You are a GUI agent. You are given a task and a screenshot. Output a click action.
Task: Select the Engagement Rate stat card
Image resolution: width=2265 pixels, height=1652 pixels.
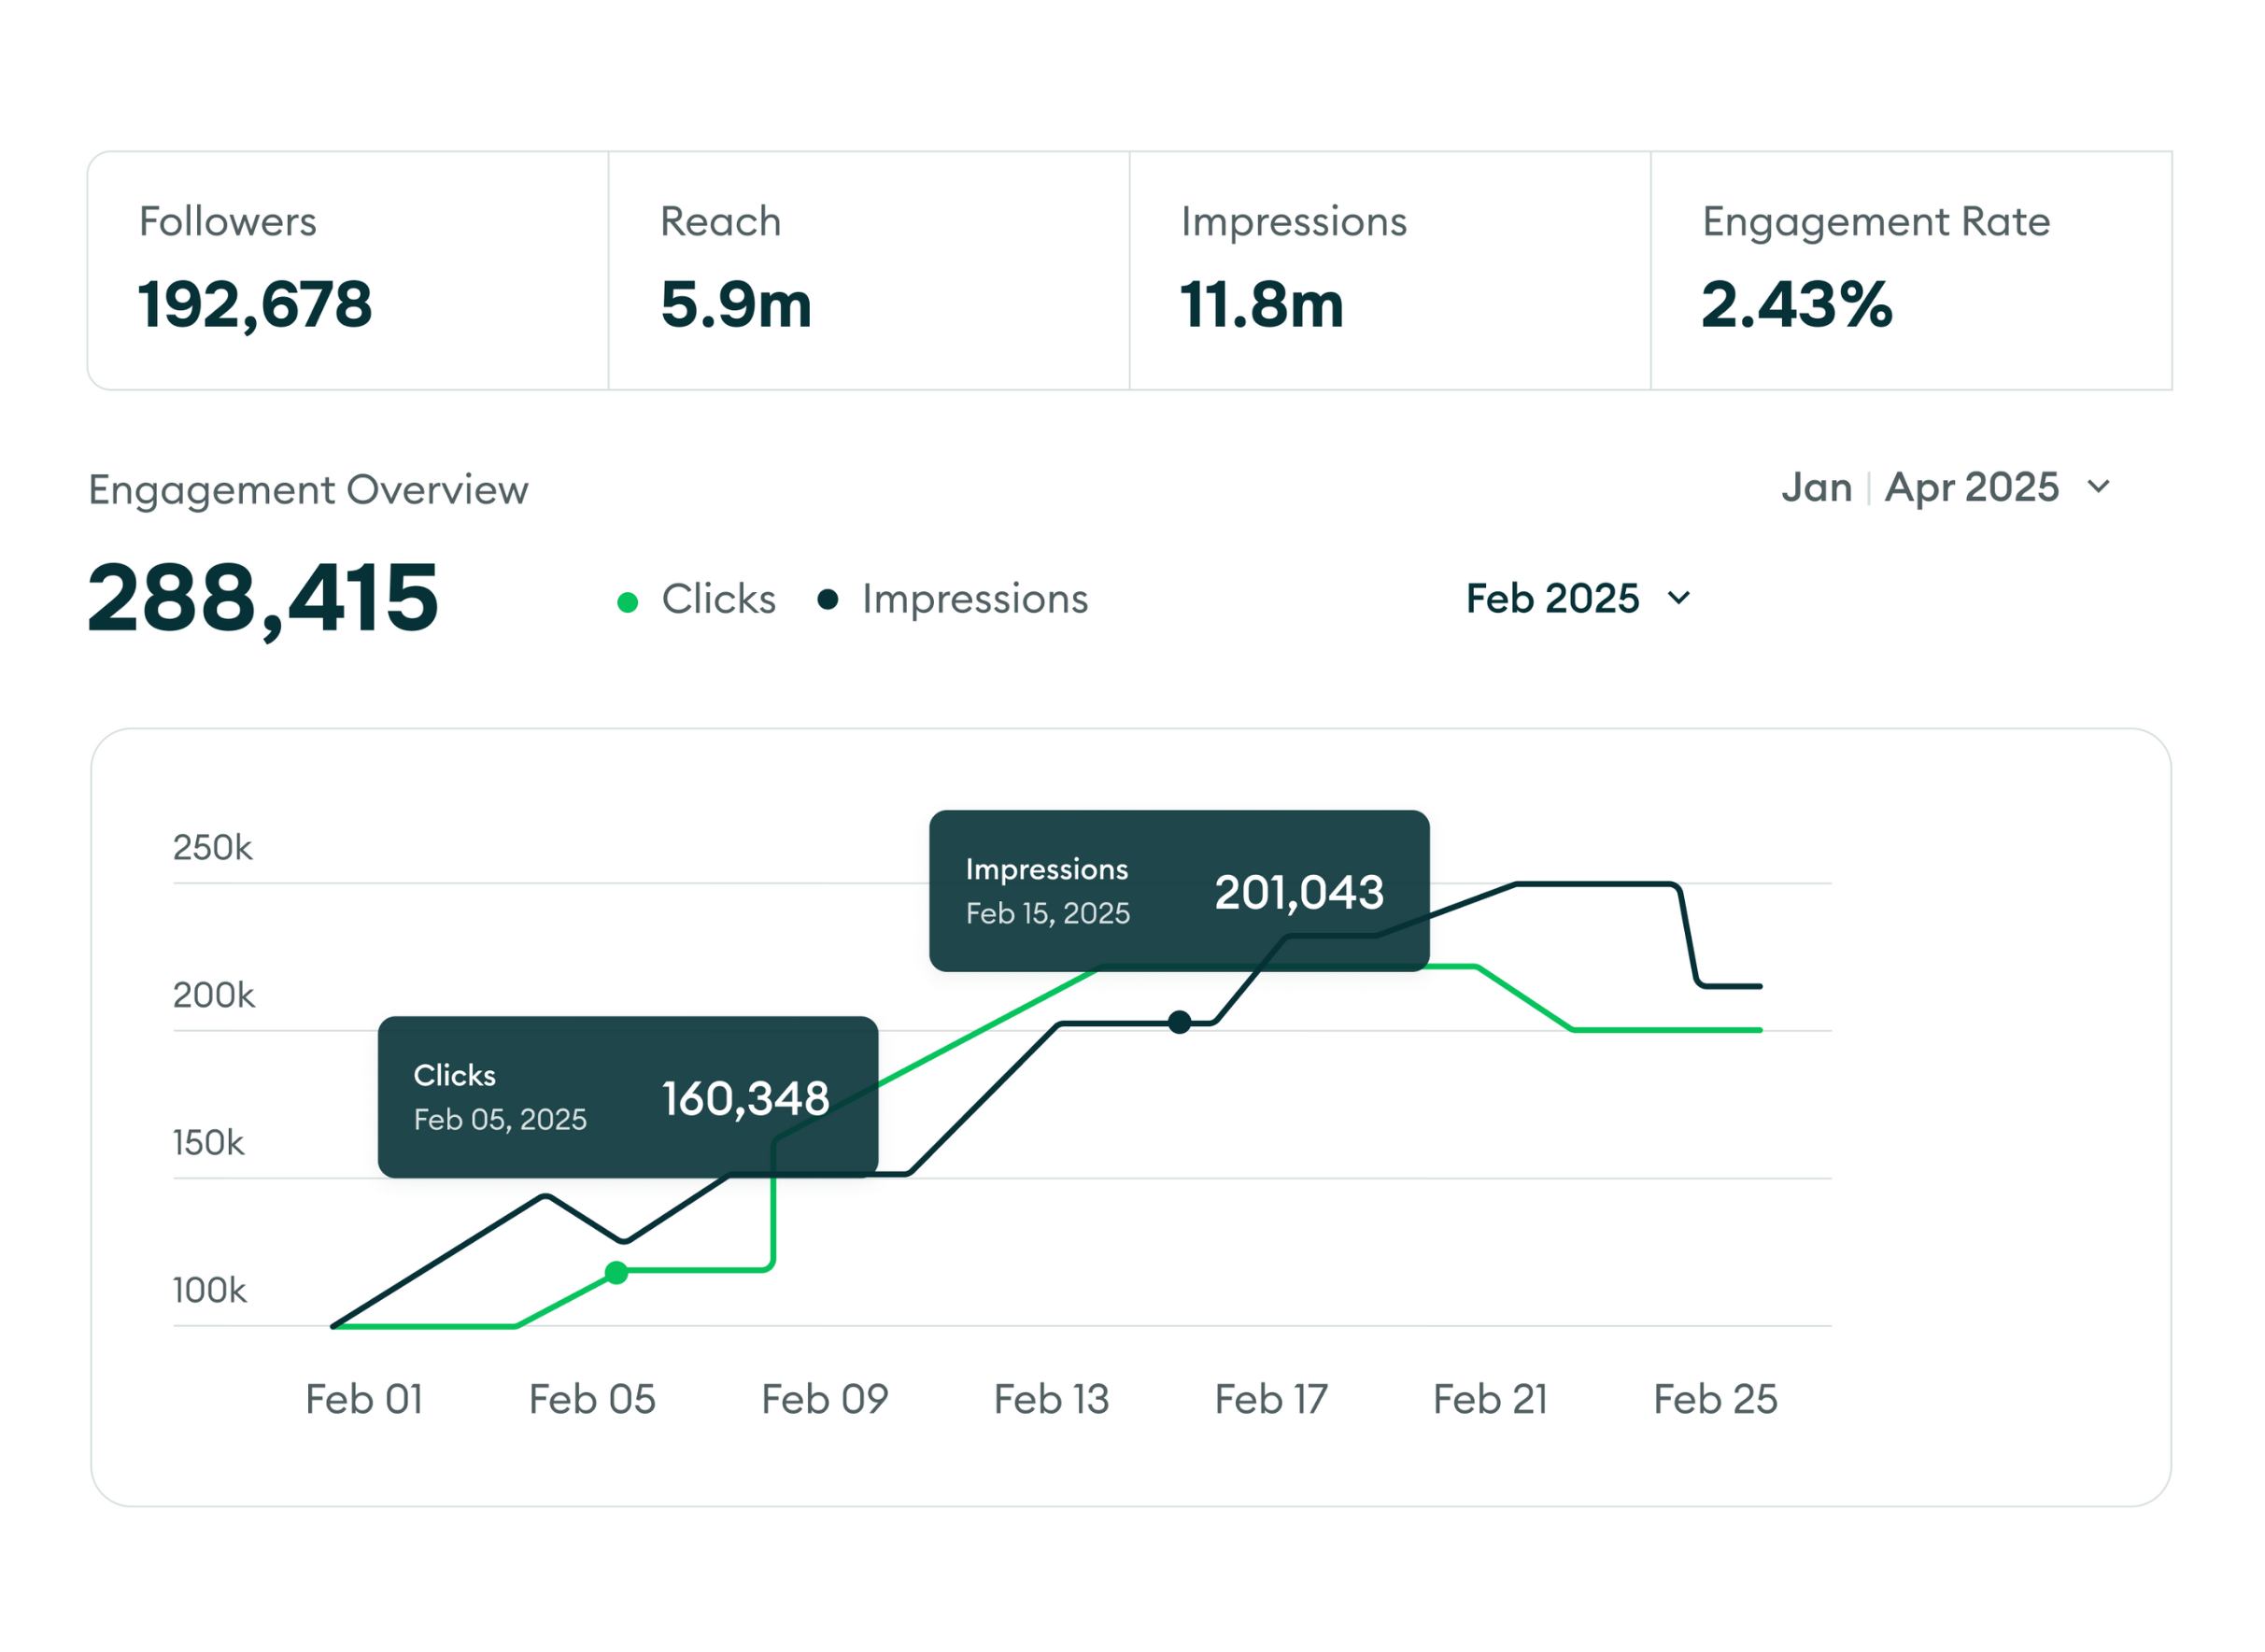coord(1910,271)
